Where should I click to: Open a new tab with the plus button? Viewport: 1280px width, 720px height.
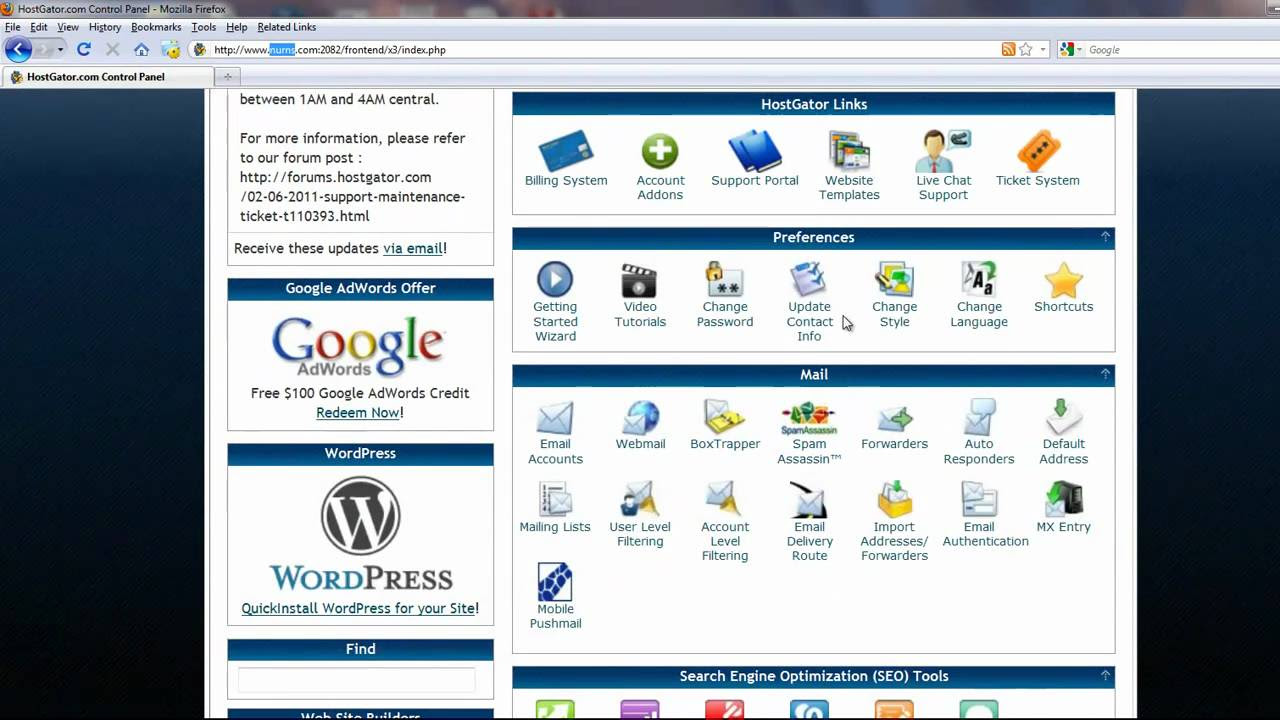pos(227,76)
